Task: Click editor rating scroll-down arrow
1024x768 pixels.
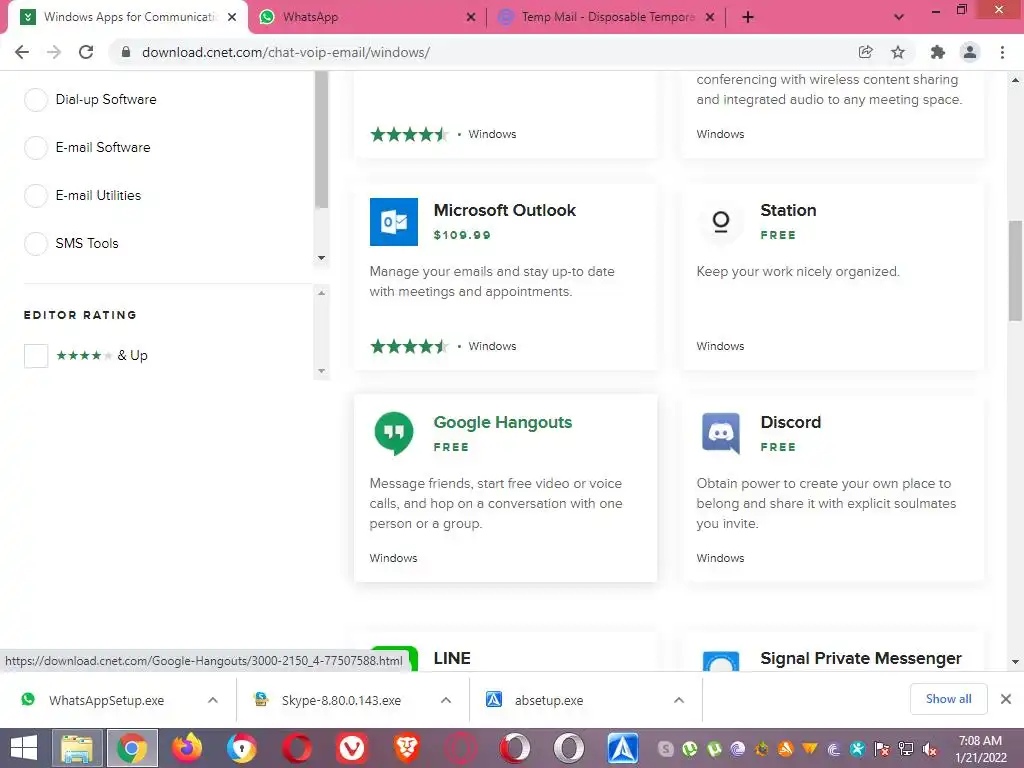Action: pyautogui.click(x=321, y=371)
